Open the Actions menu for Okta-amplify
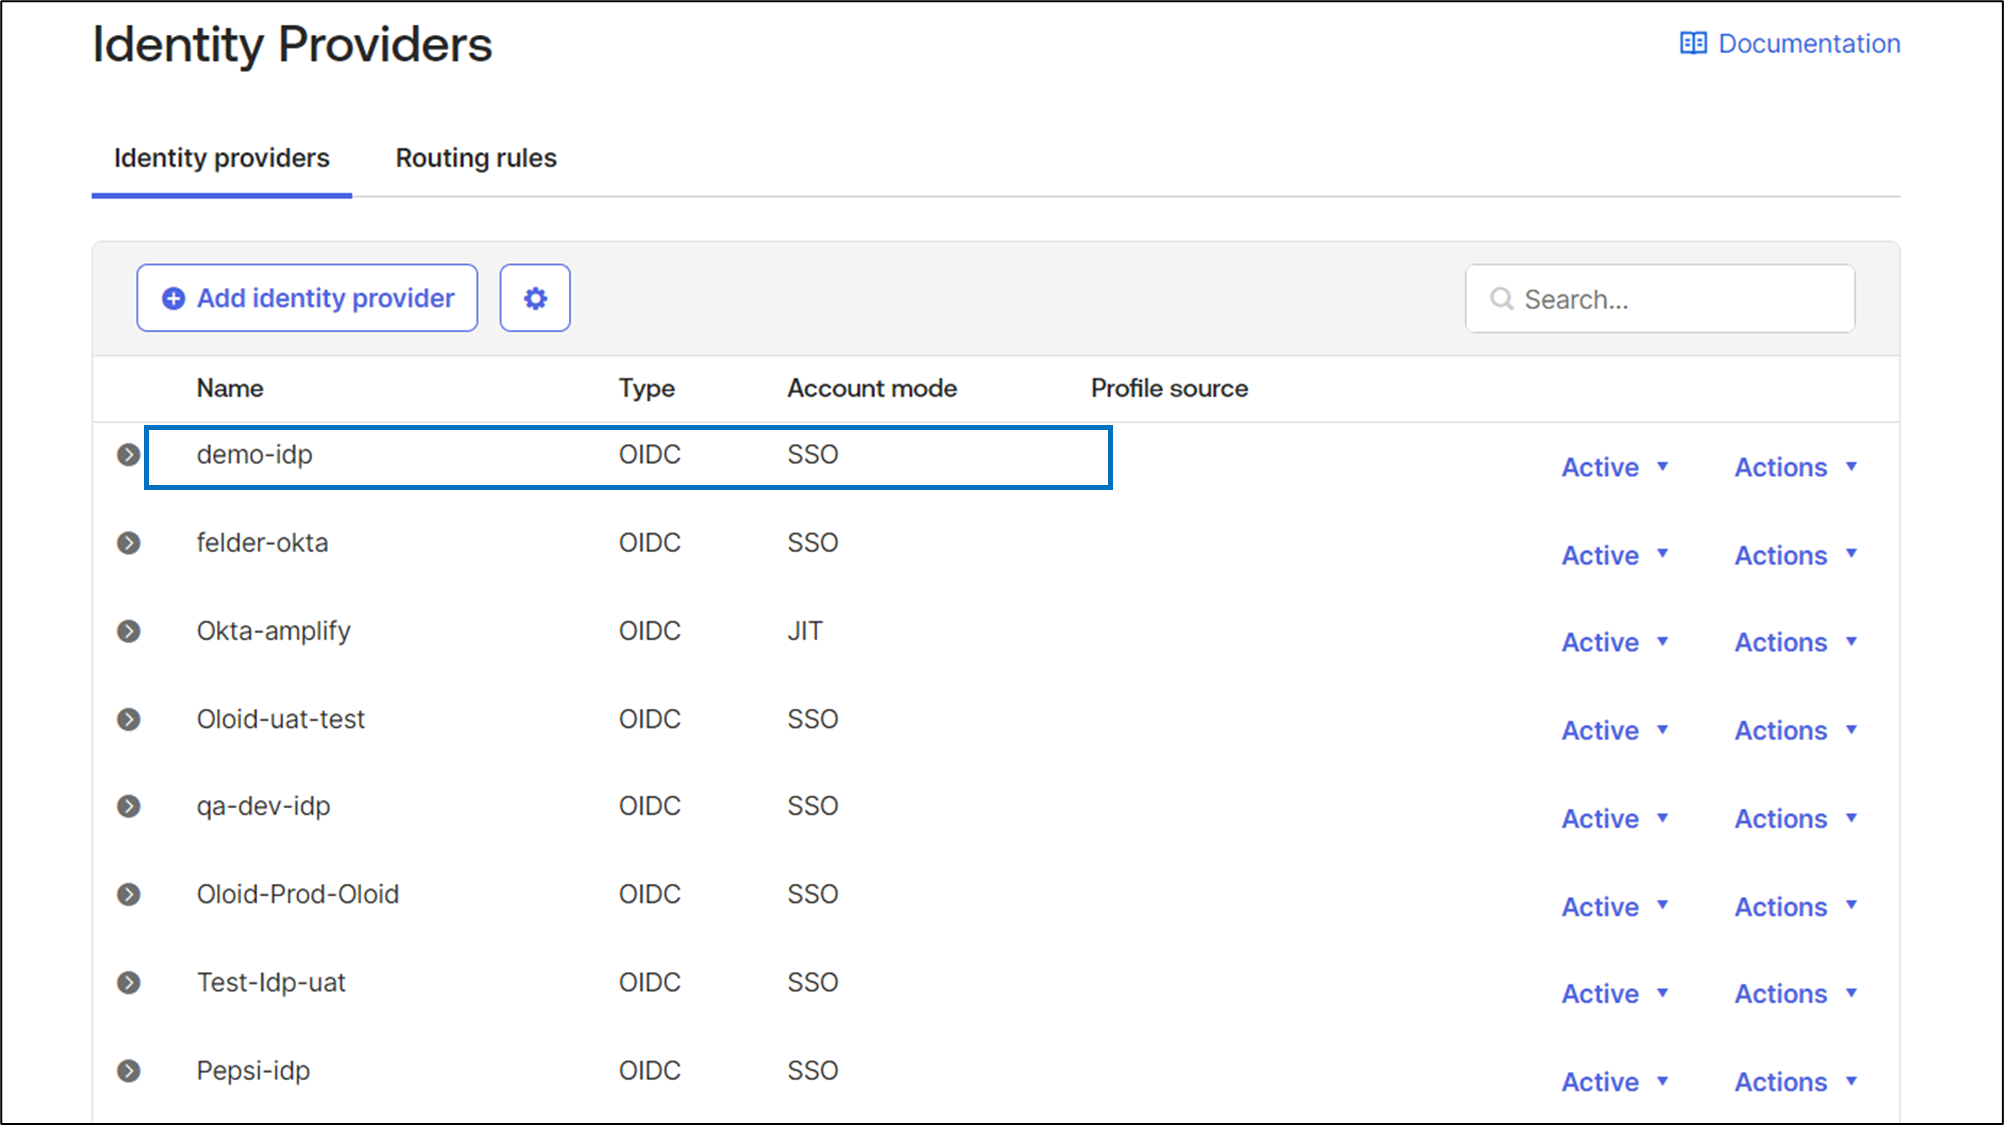Image resolution: width=2004 pixels, height=1125 pixels. [x=1796, y=642]
